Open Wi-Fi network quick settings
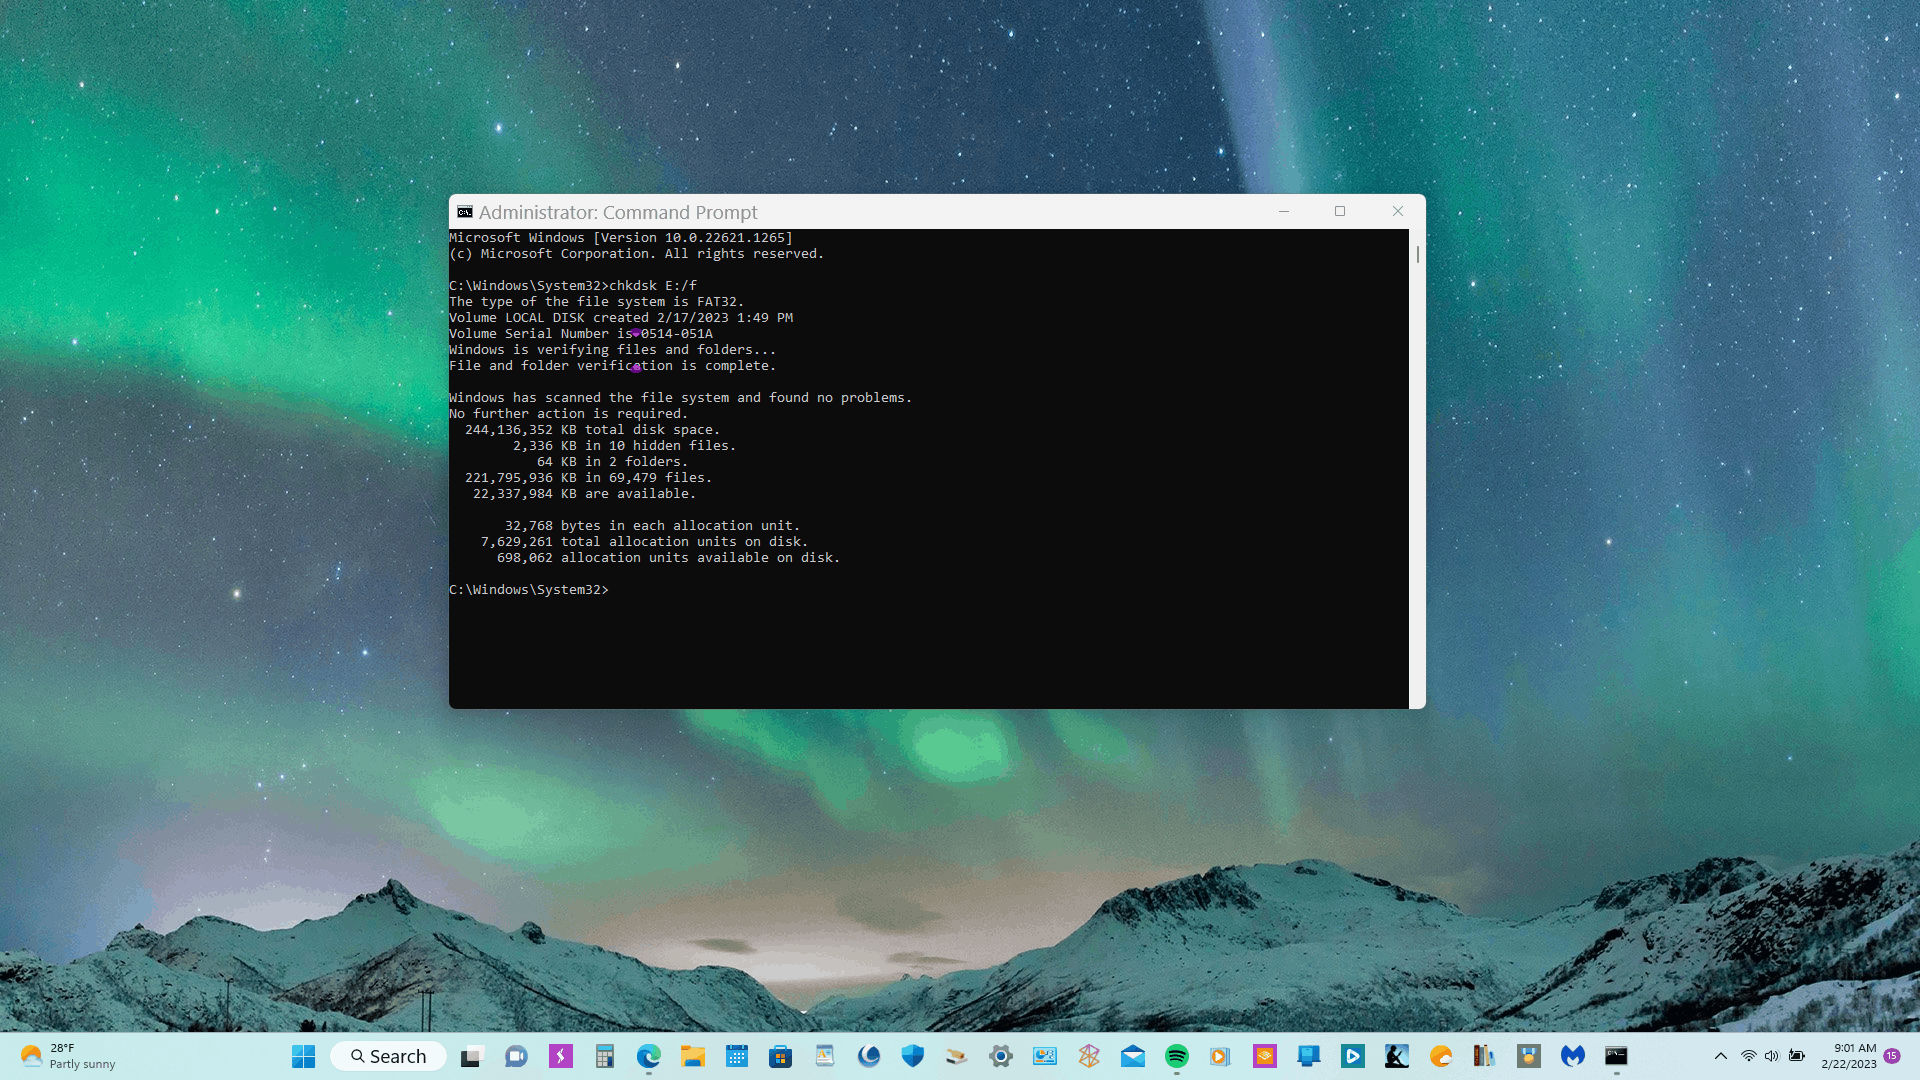This screenshot has height=1080, width=1920. click(1749, 1056)
